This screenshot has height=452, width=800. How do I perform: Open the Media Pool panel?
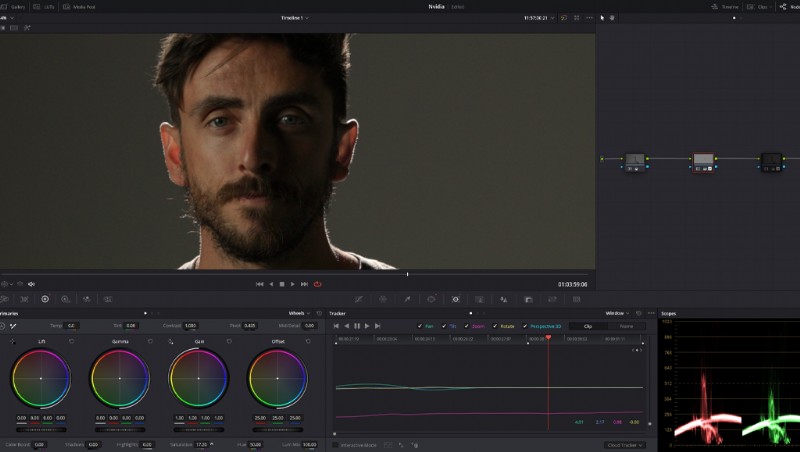point(79,7)
